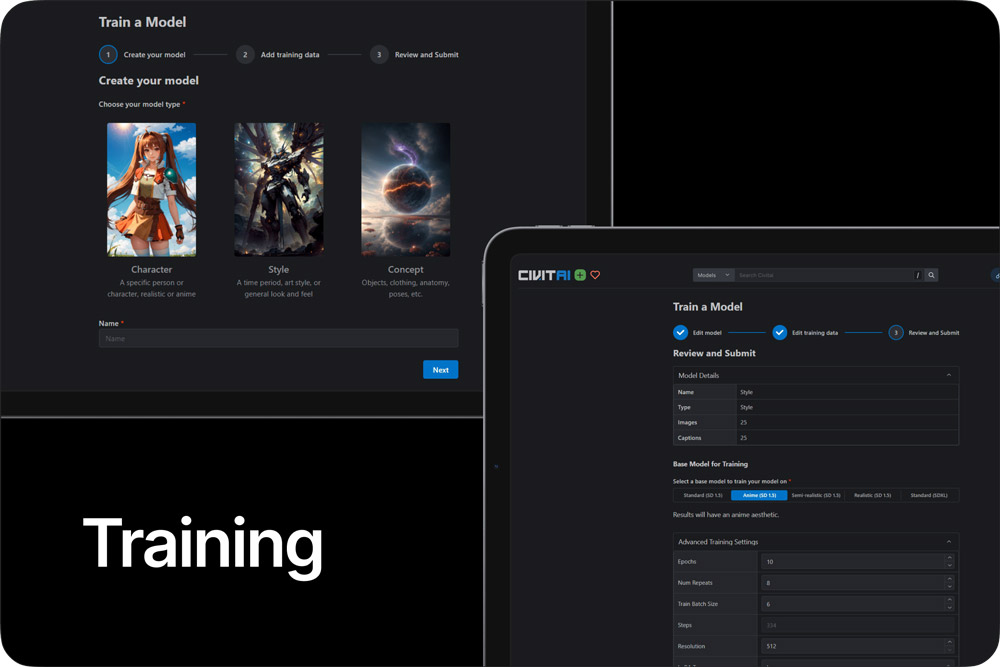Click the 'Choose your model type' label

pyautogui.click(x=139, y=104)
